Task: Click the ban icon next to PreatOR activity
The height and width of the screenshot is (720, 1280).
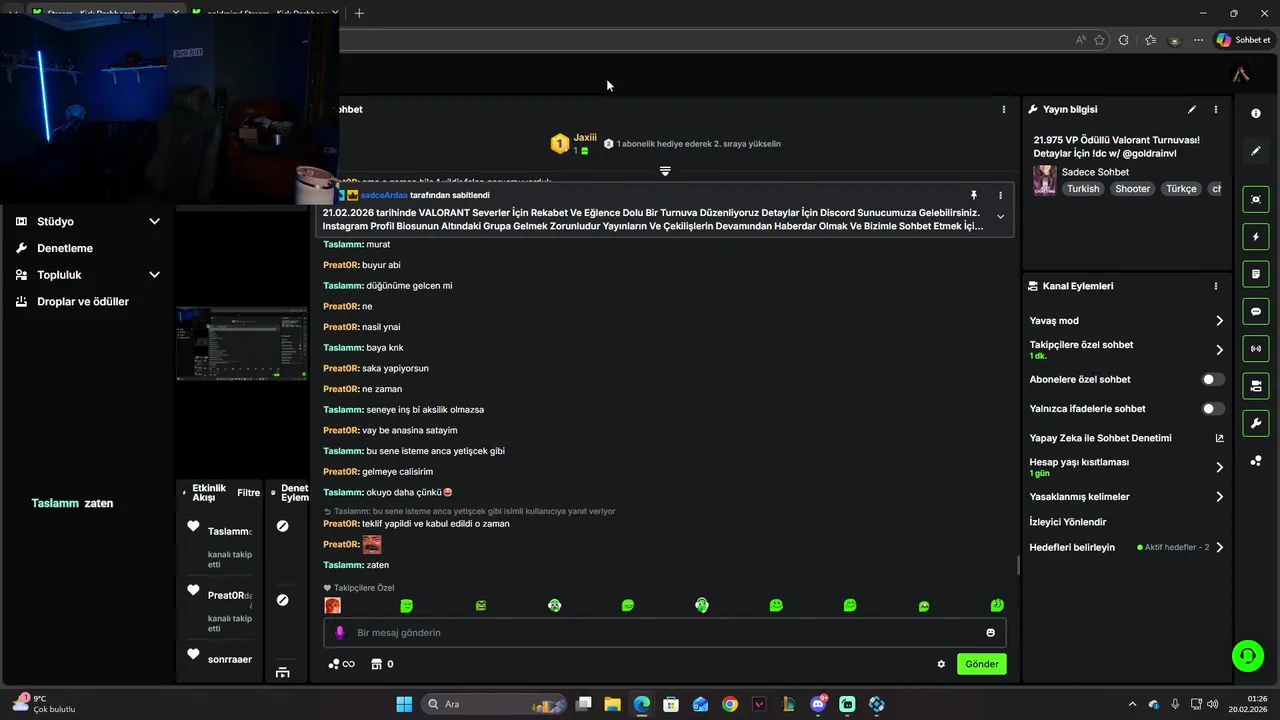Action: (283, 600)
